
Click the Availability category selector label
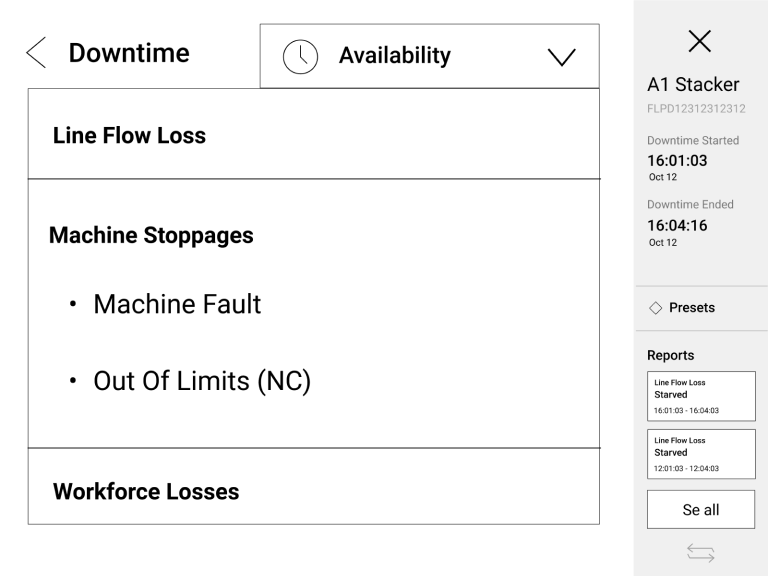coord(395,56)
